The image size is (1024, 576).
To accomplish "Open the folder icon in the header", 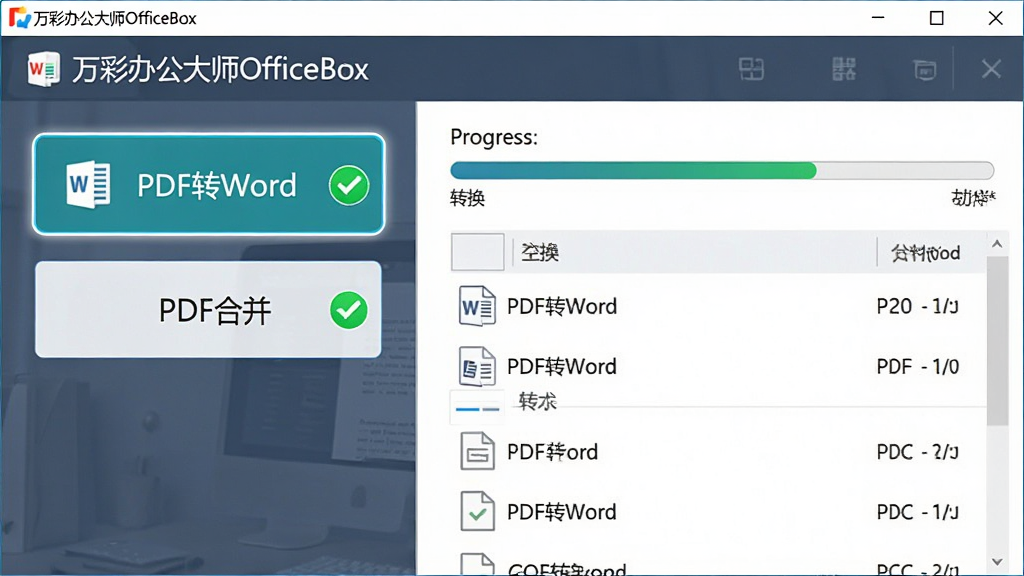I will pos(924,69).
